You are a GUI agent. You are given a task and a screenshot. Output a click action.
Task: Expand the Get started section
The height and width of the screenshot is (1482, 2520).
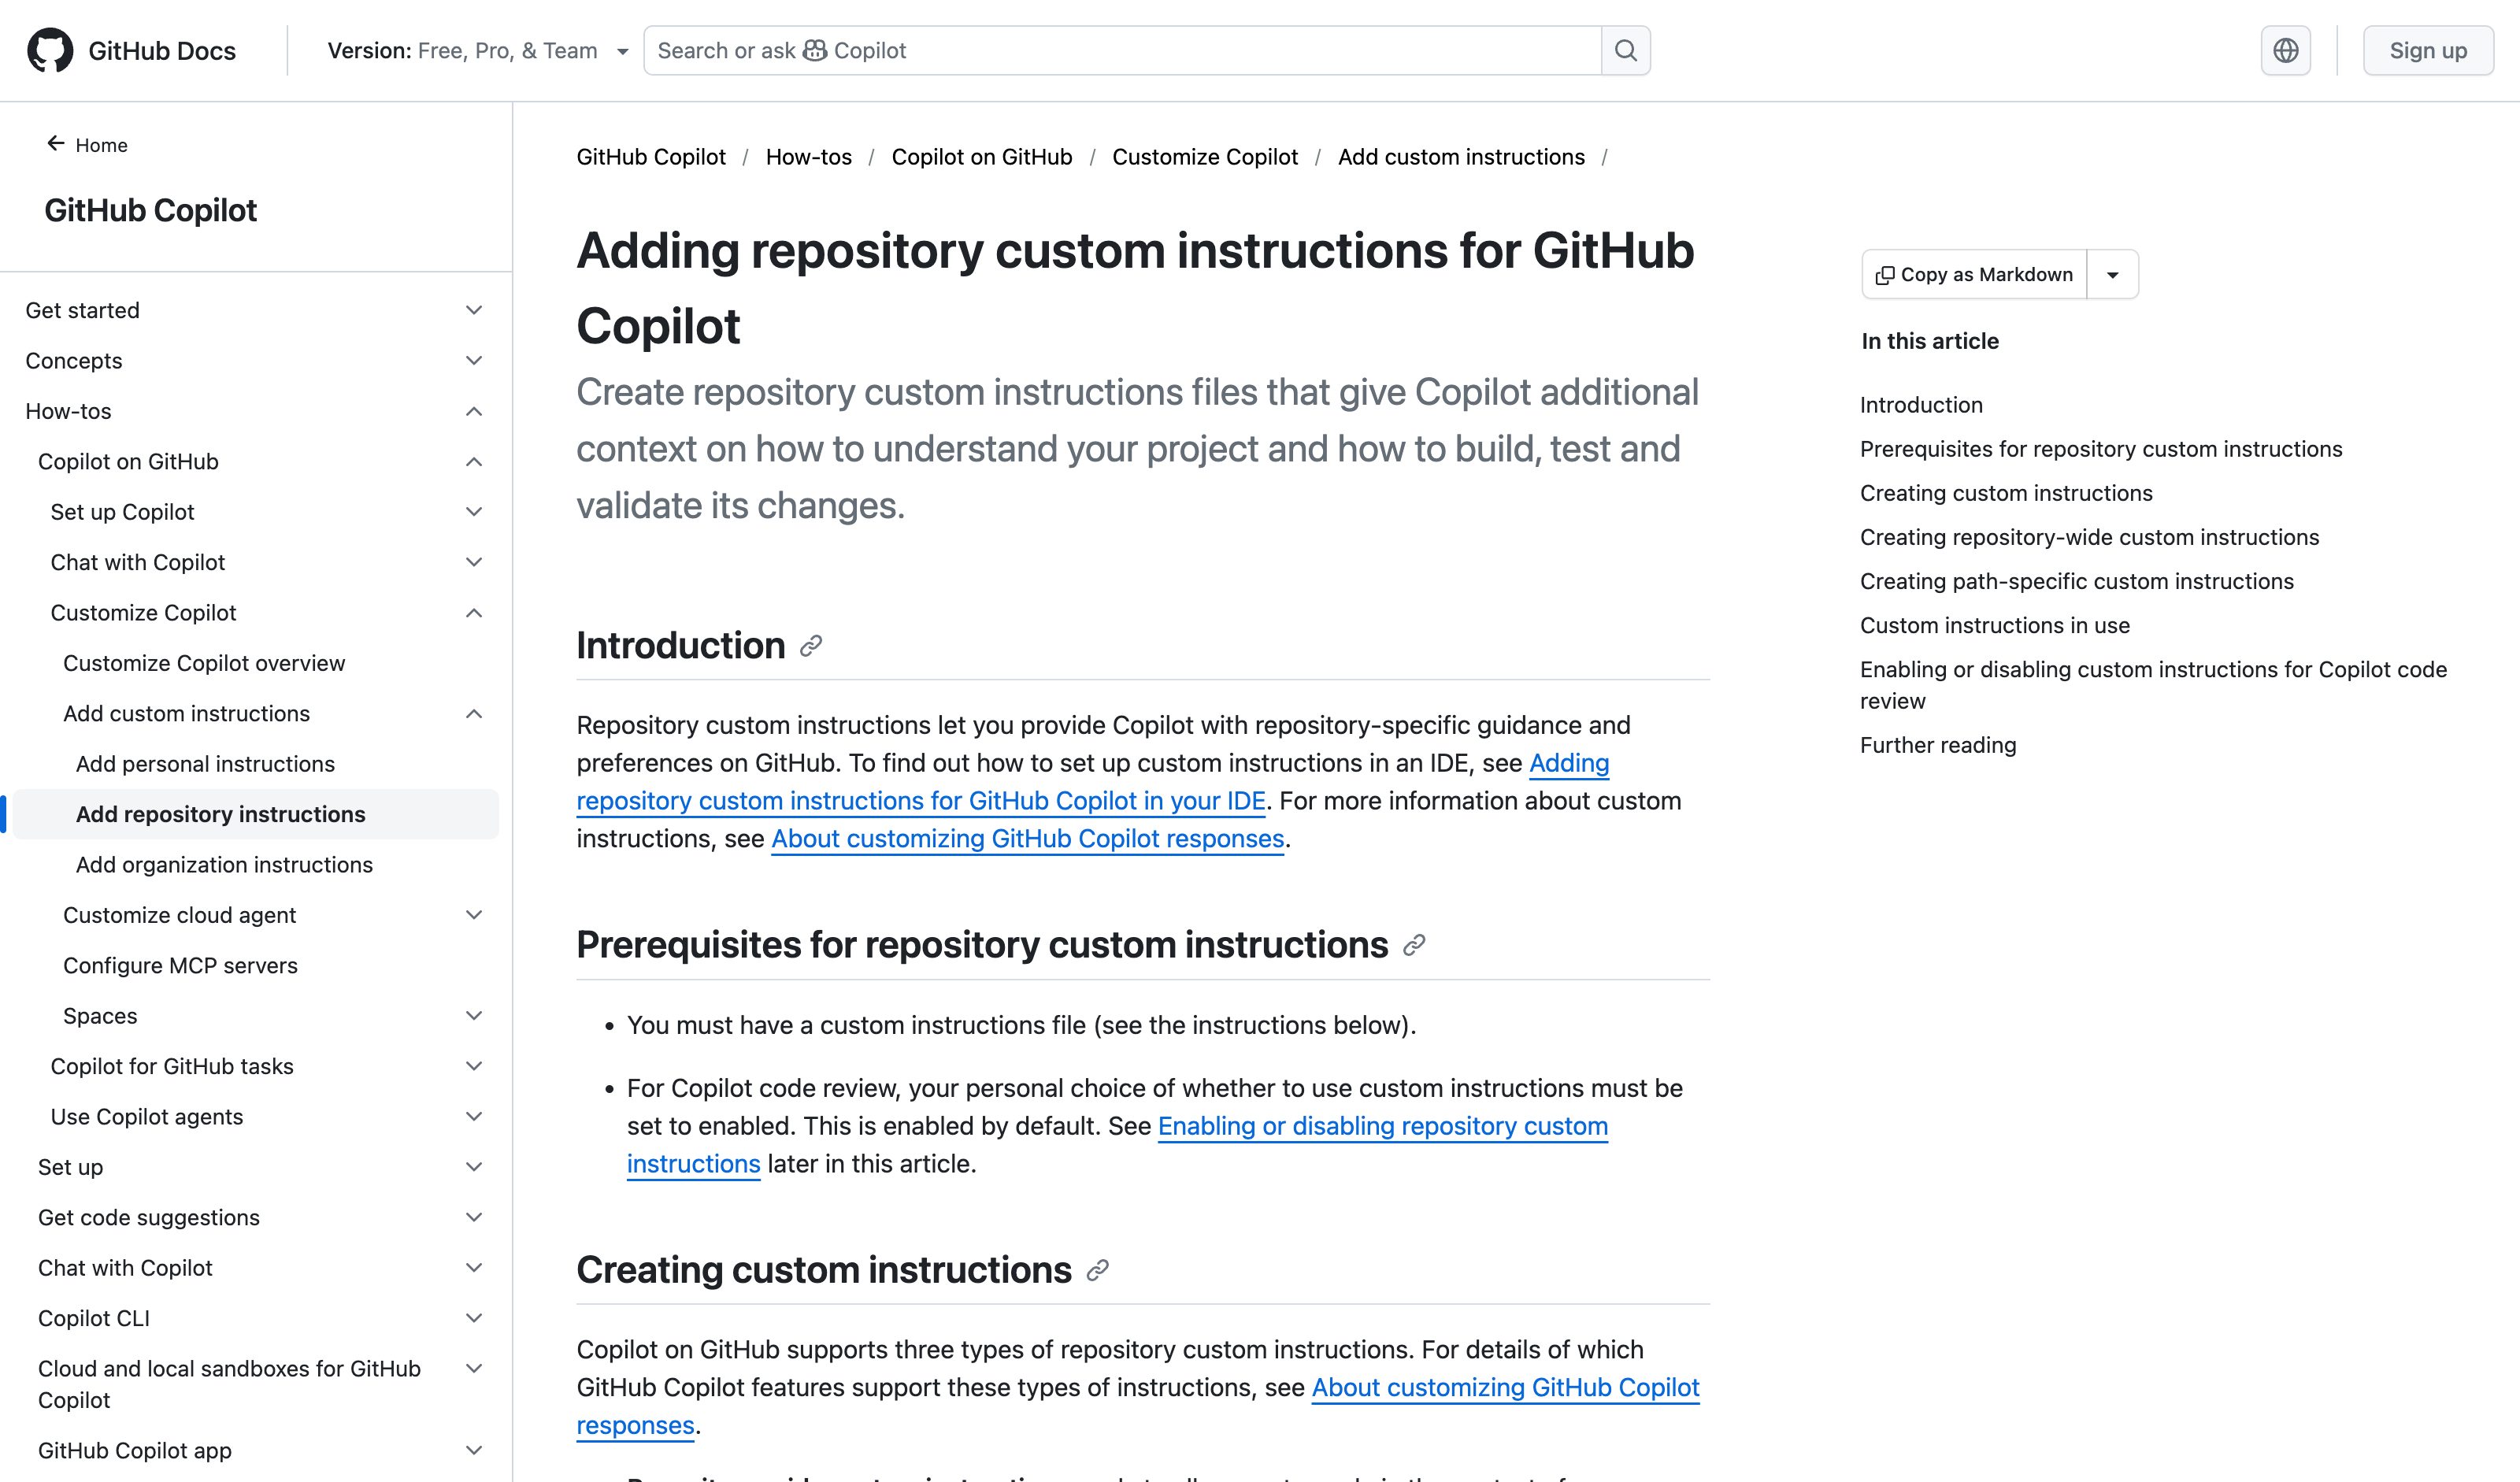[x=474, y=310]
